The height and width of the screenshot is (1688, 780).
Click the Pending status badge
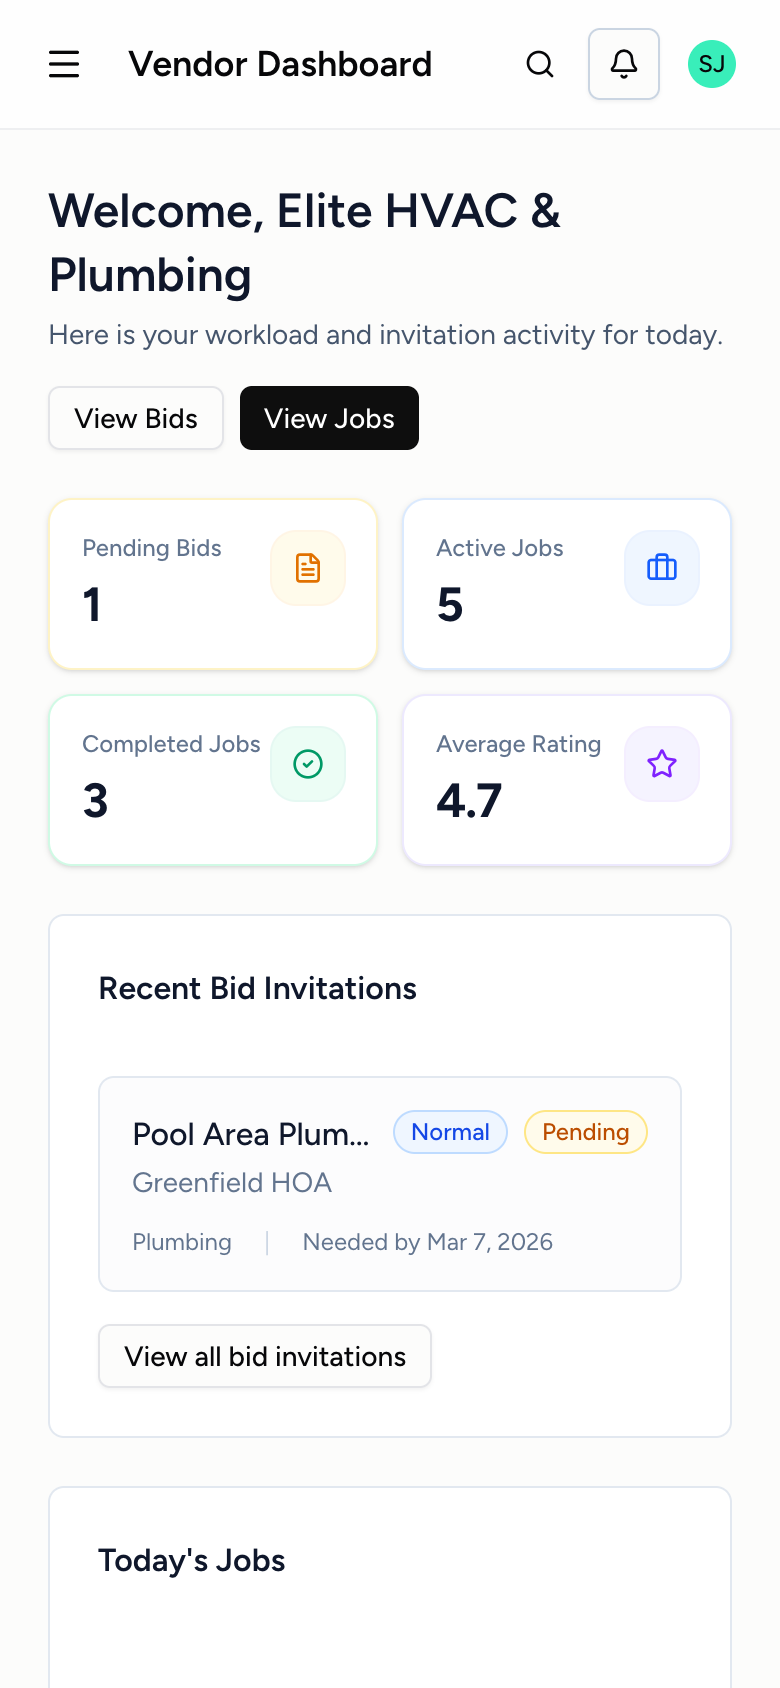tap(585, 1132)
